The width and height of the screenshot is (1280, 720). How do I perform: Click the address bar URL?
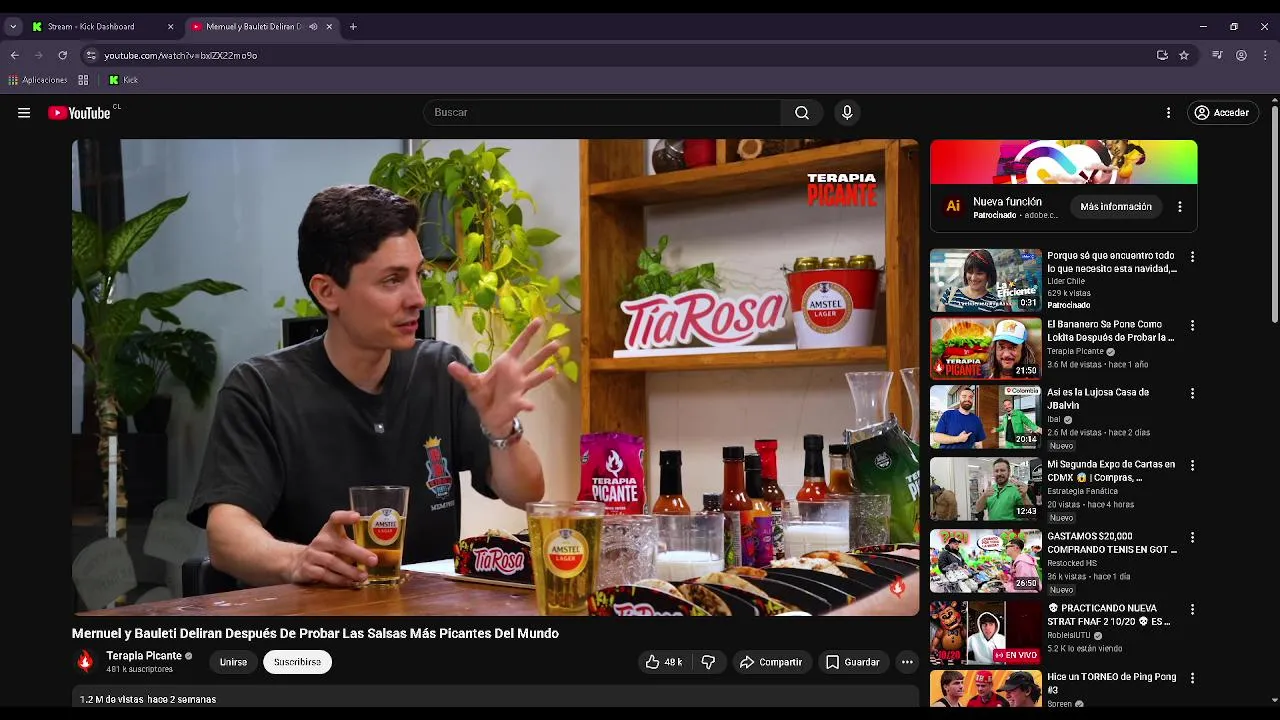click(180, 56)
